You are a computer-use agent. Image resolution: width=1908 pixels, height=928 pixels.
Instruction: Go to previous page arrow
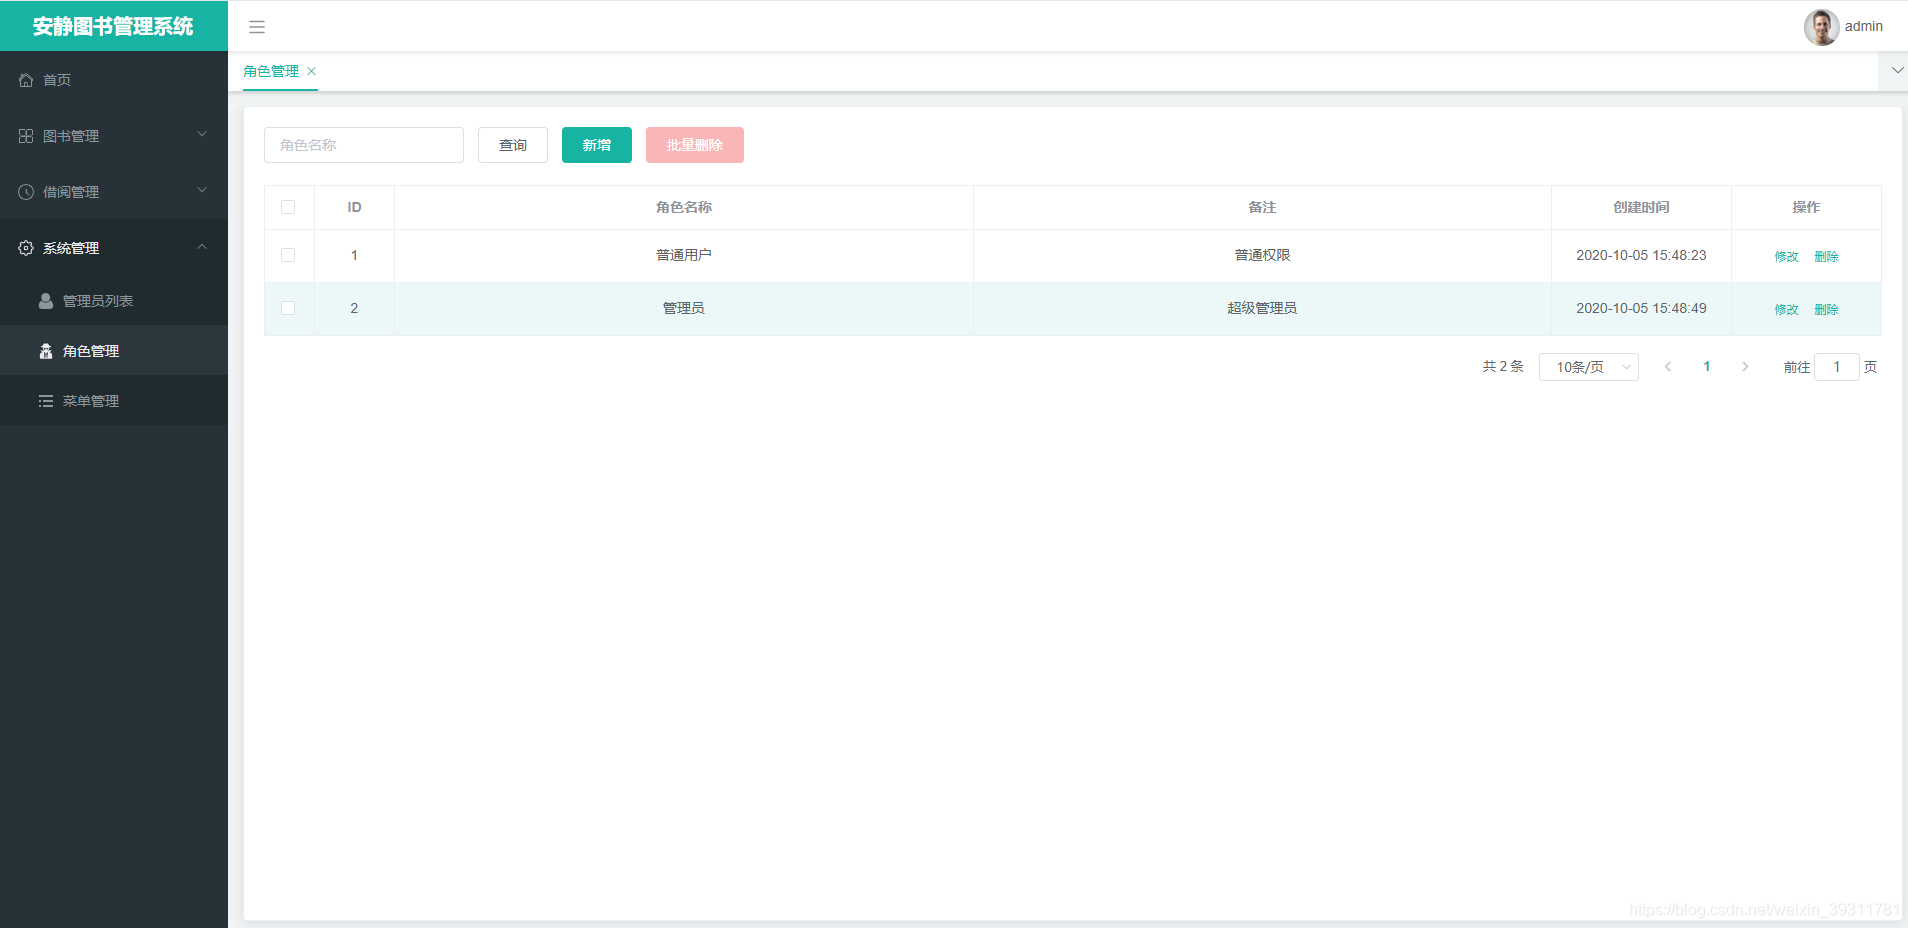[1668, 367]
